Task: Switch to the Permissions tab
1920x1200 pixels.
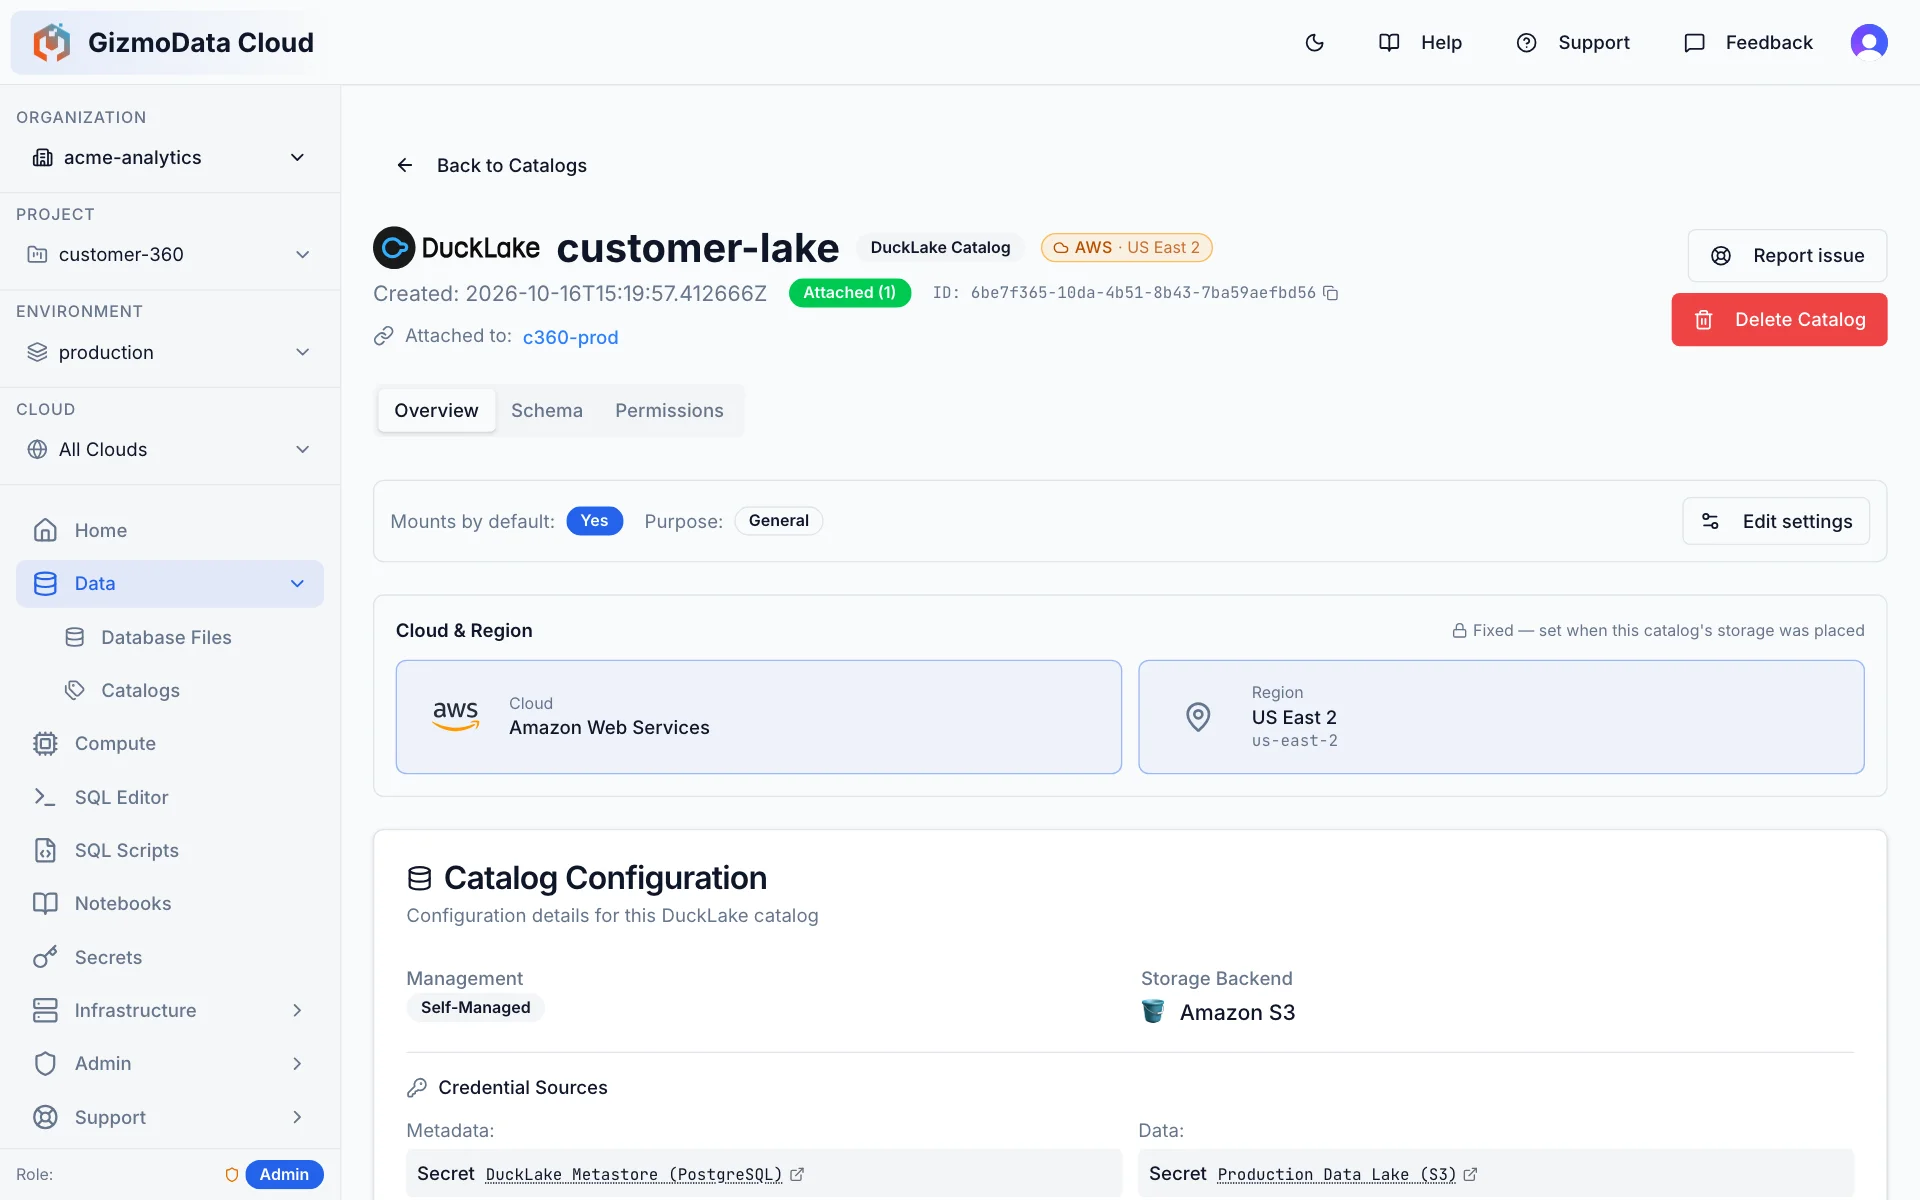Action: tap(669, 410)
